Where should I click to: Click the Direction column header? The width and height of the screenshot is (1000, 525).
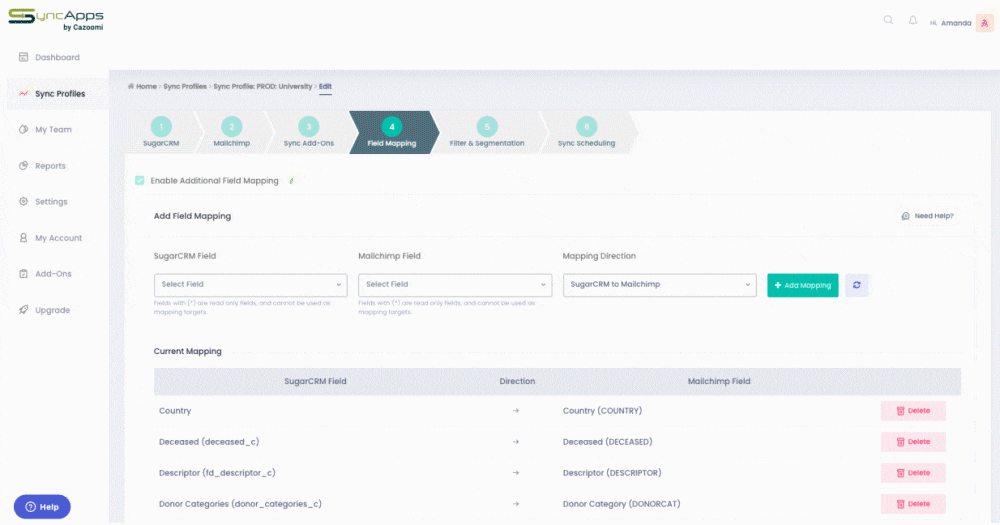(x=517, y=381)
